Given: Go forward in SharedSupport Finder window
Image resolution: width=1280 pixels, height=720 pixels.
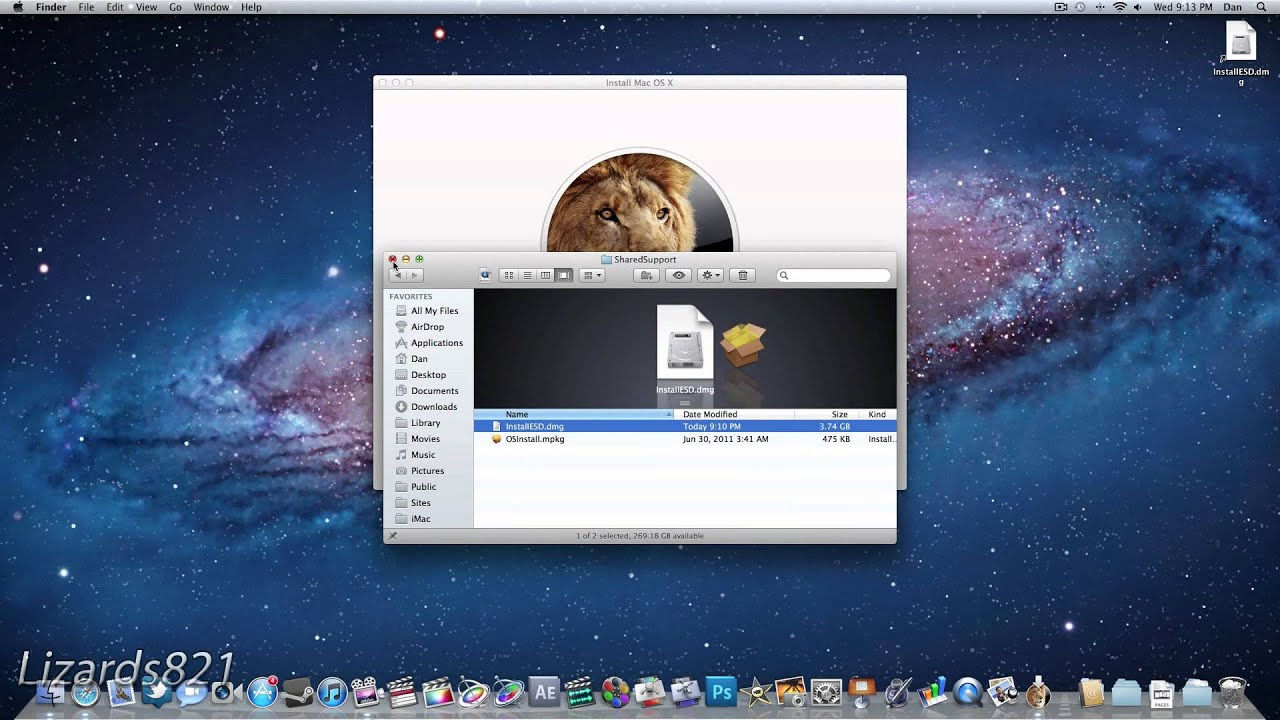Looking at the screenshot, I should pos(415,275).
